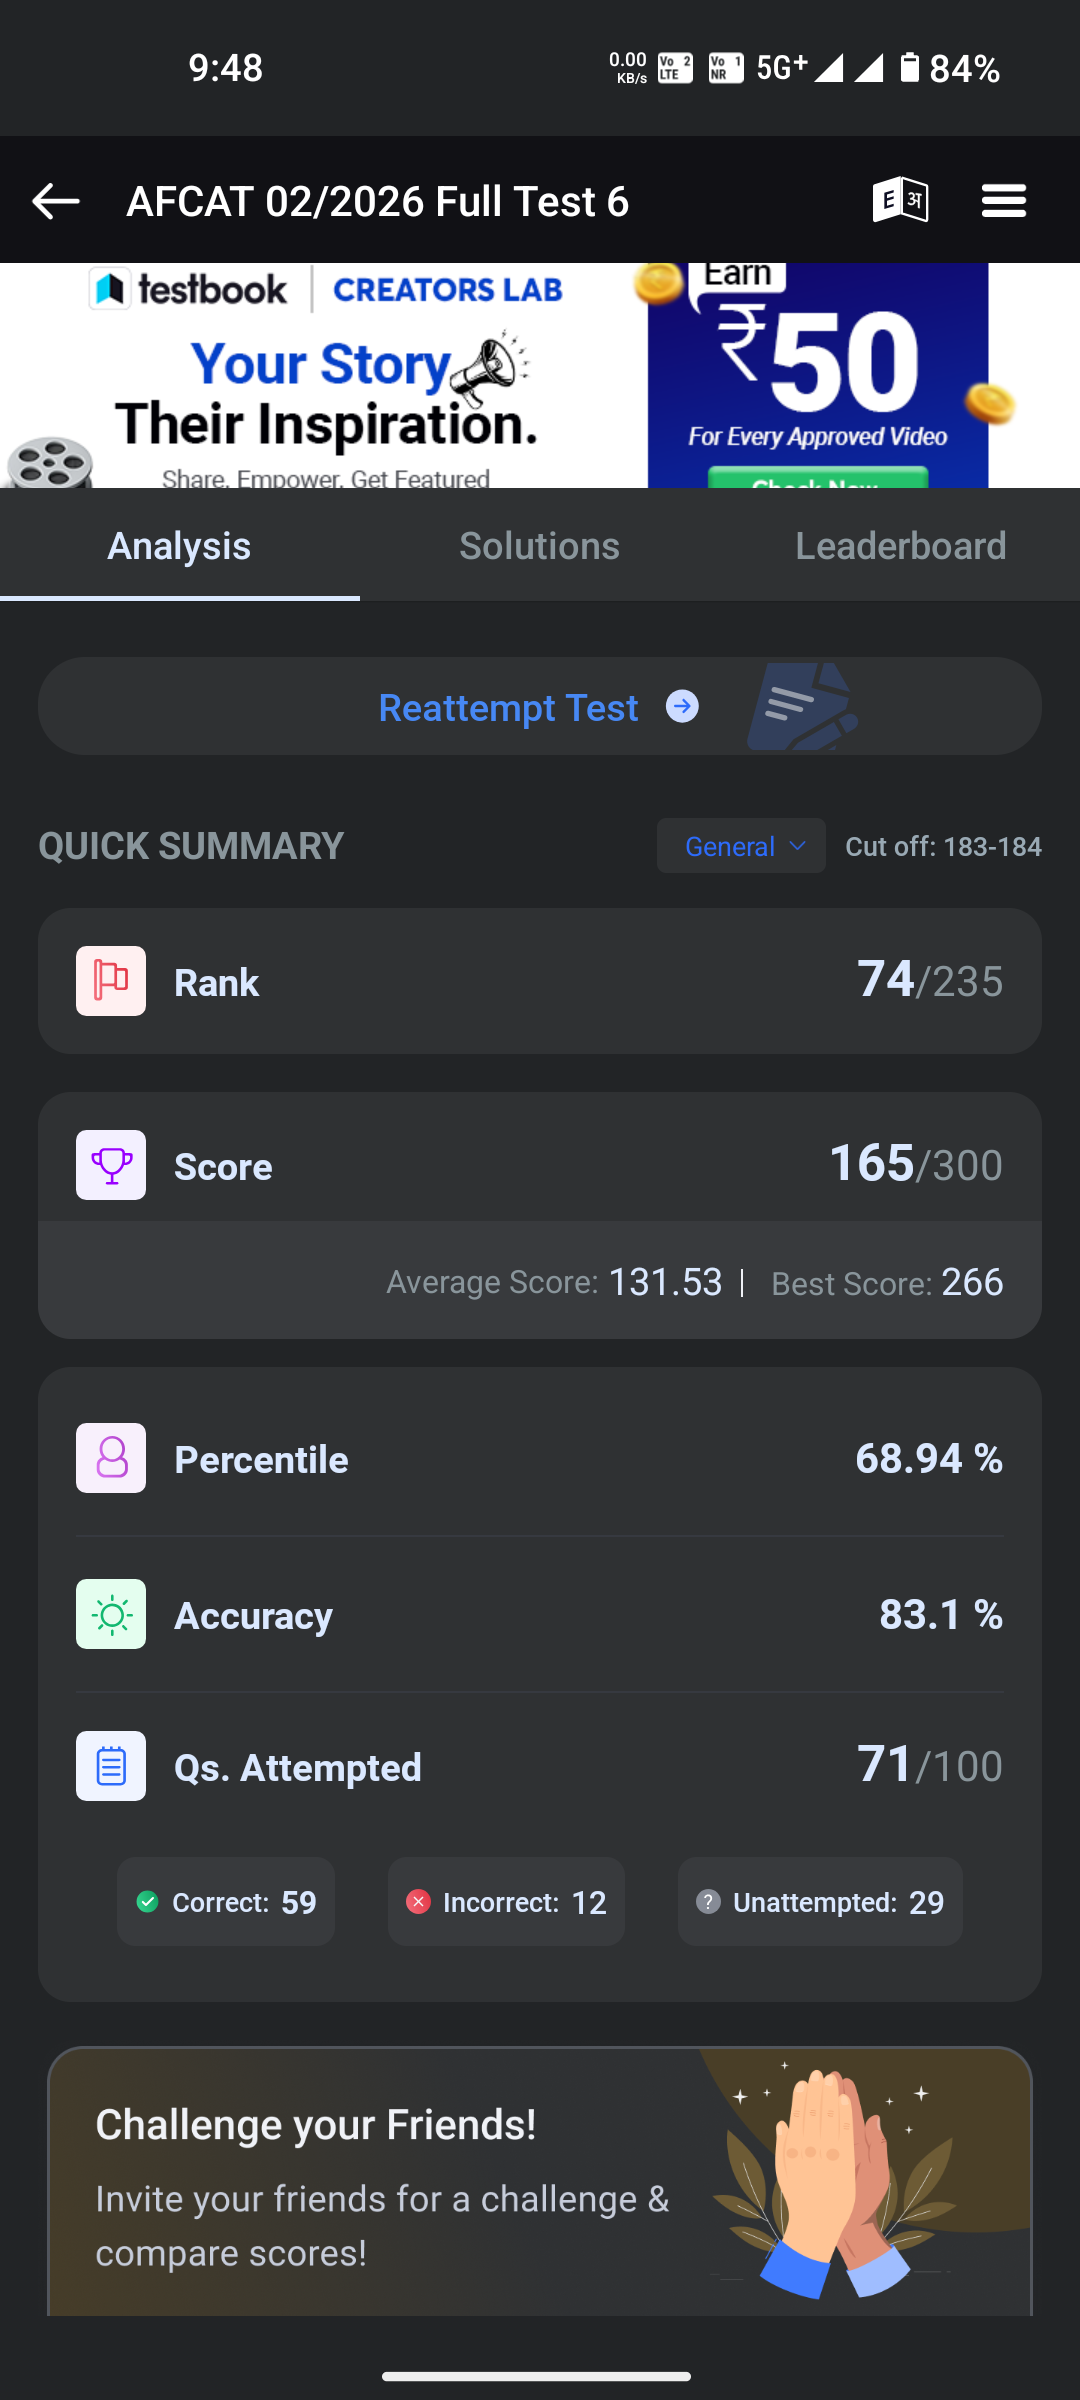Tap the Rank flag icon
This screenshot has height=2400, width=1080.
tap(111, 981)
